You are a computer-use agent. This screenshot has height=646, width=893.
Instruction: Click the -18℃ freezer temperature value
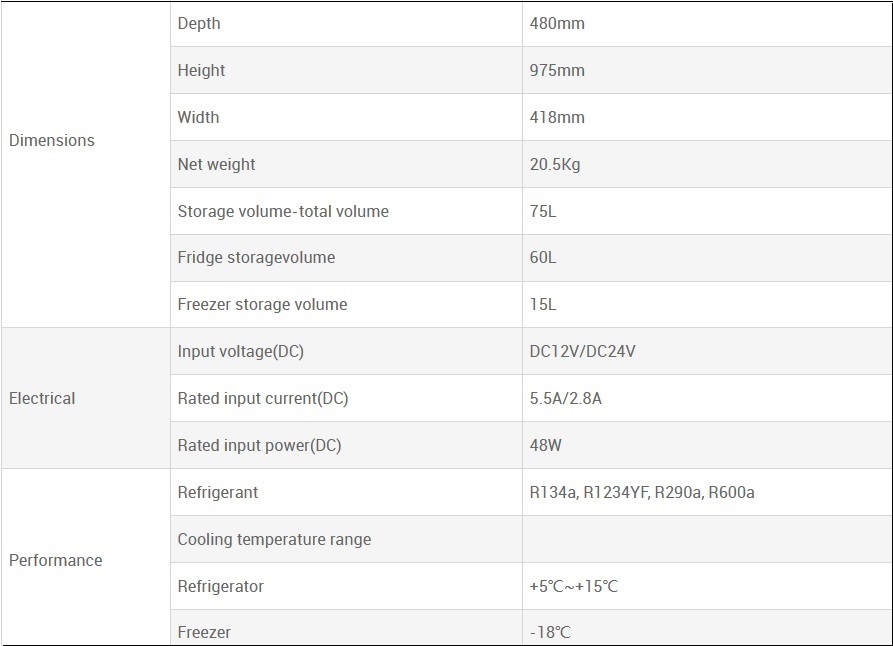550,632
